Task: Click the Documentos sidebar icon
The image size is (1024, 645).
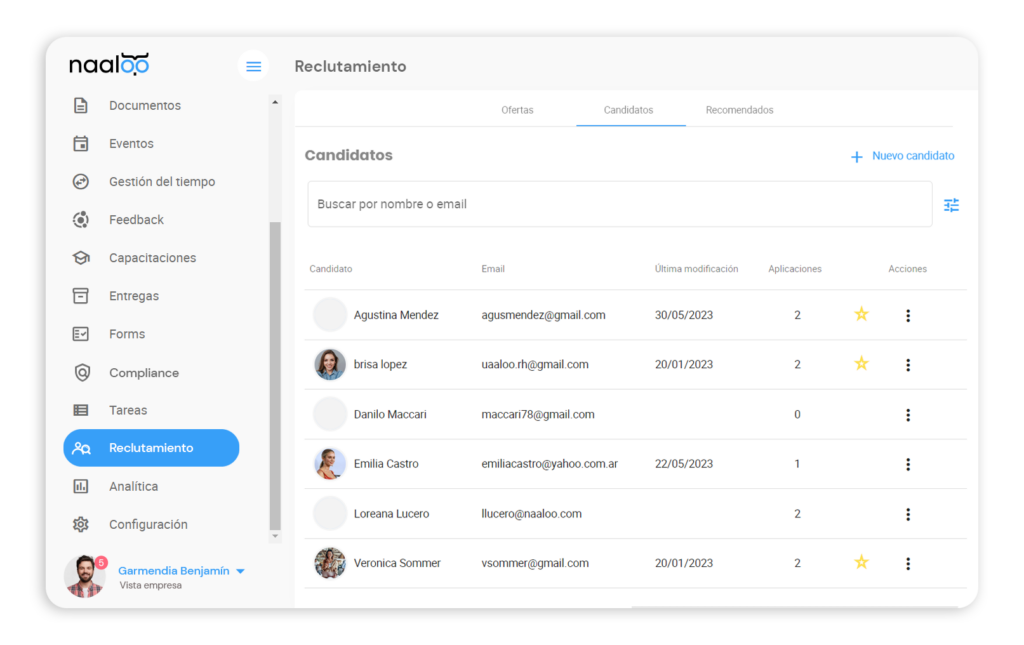Action: click(80, 105)
